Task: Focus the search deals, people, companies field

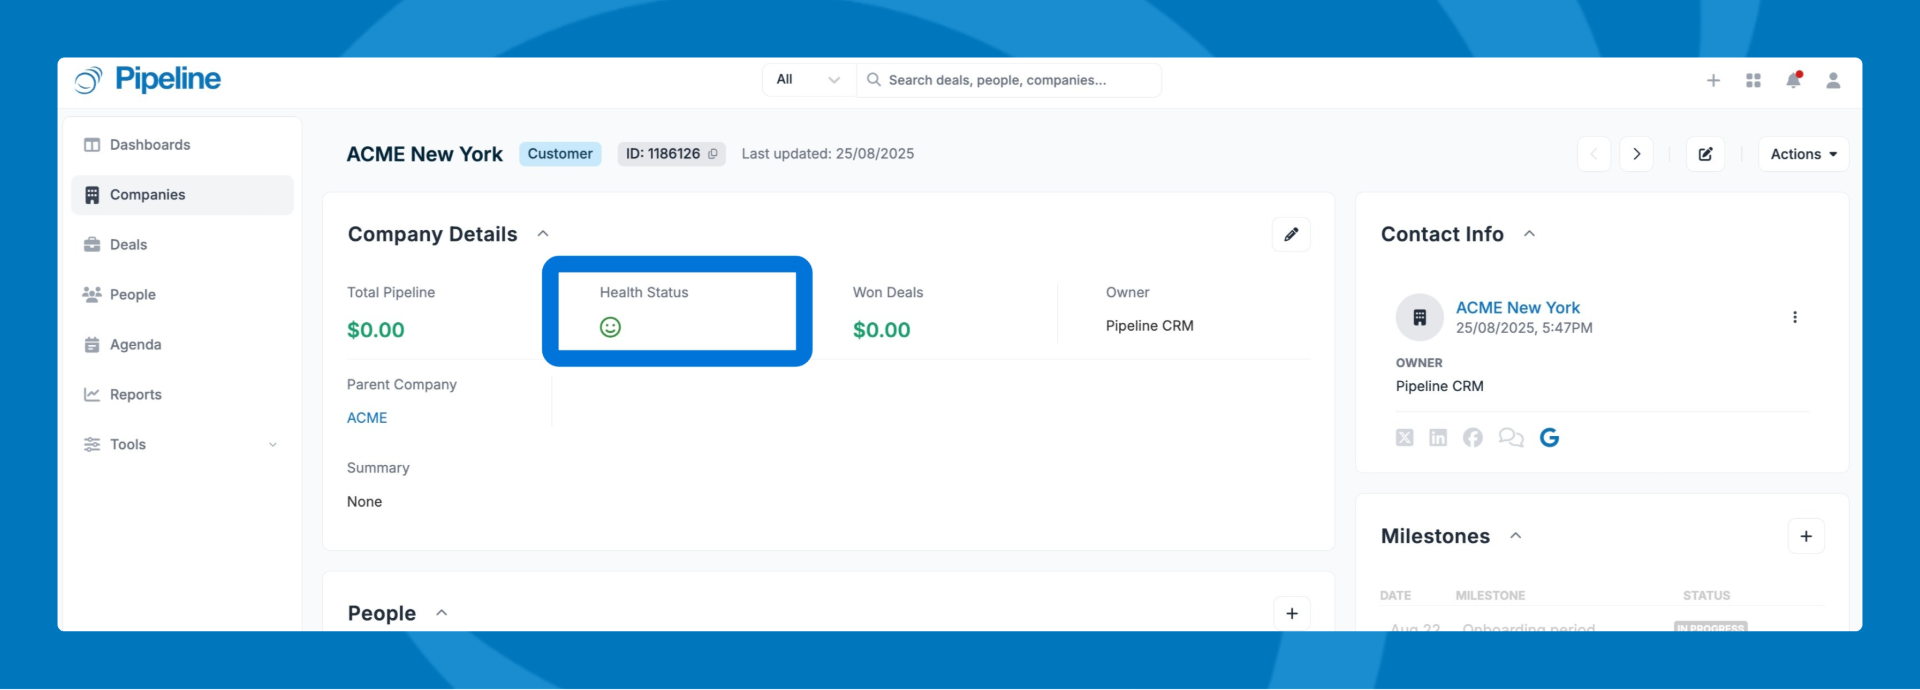Action: pos(1010,80)
